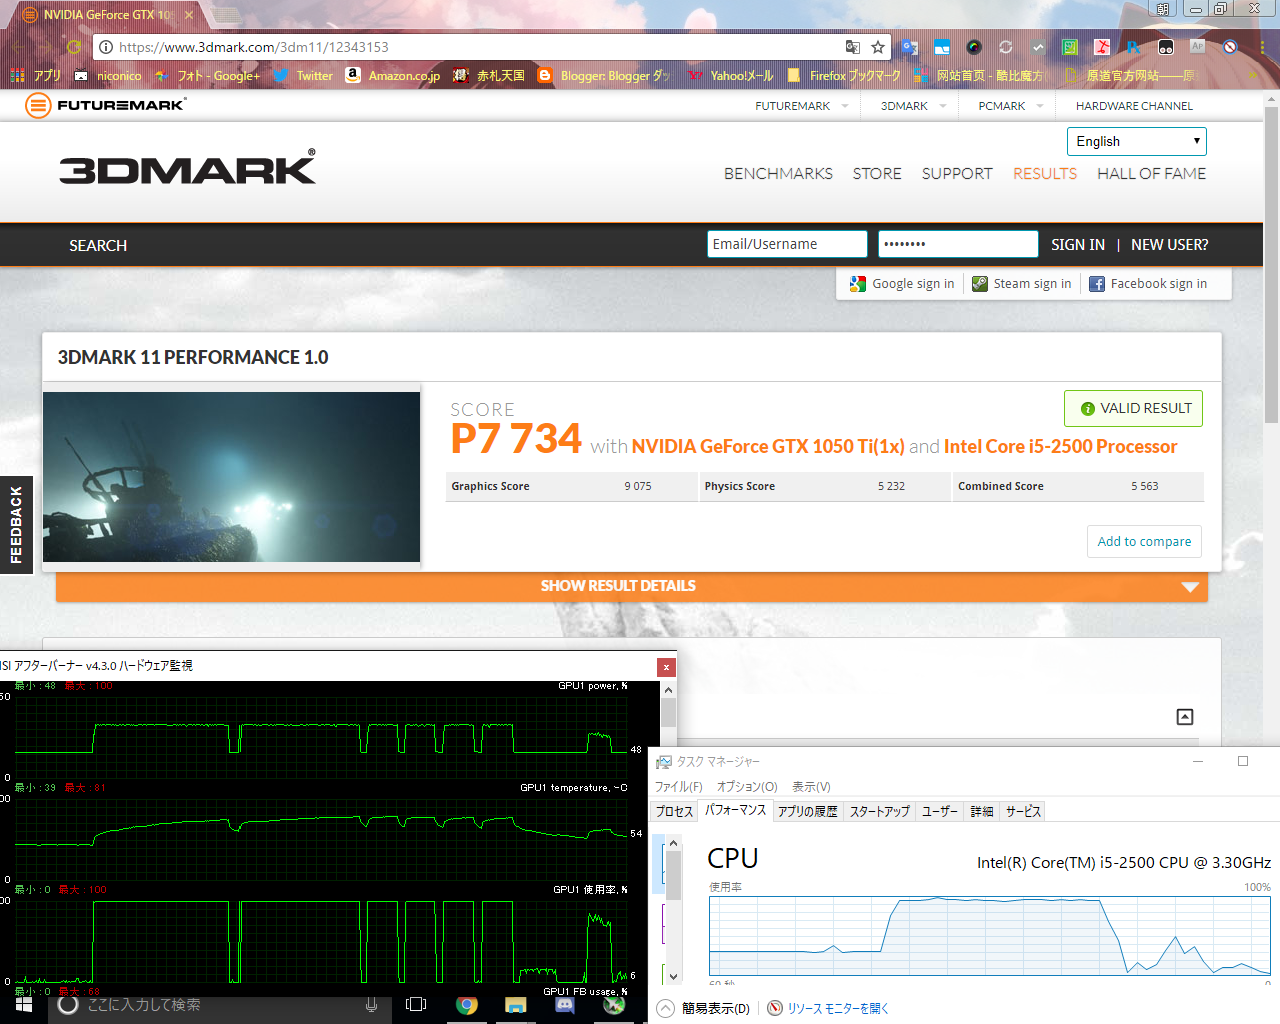View site information via address bar info icon
Screen dimensions: 1280x1024
coord(106,47)
